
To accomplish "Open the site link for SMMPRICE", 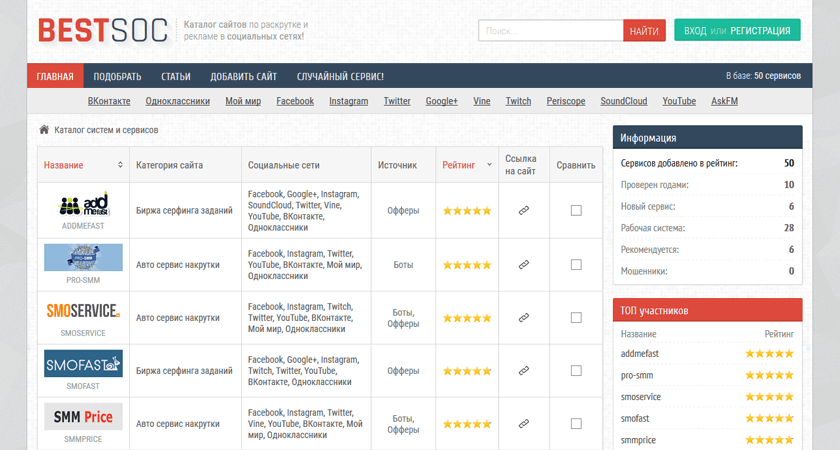I will (x=524, y=424).
